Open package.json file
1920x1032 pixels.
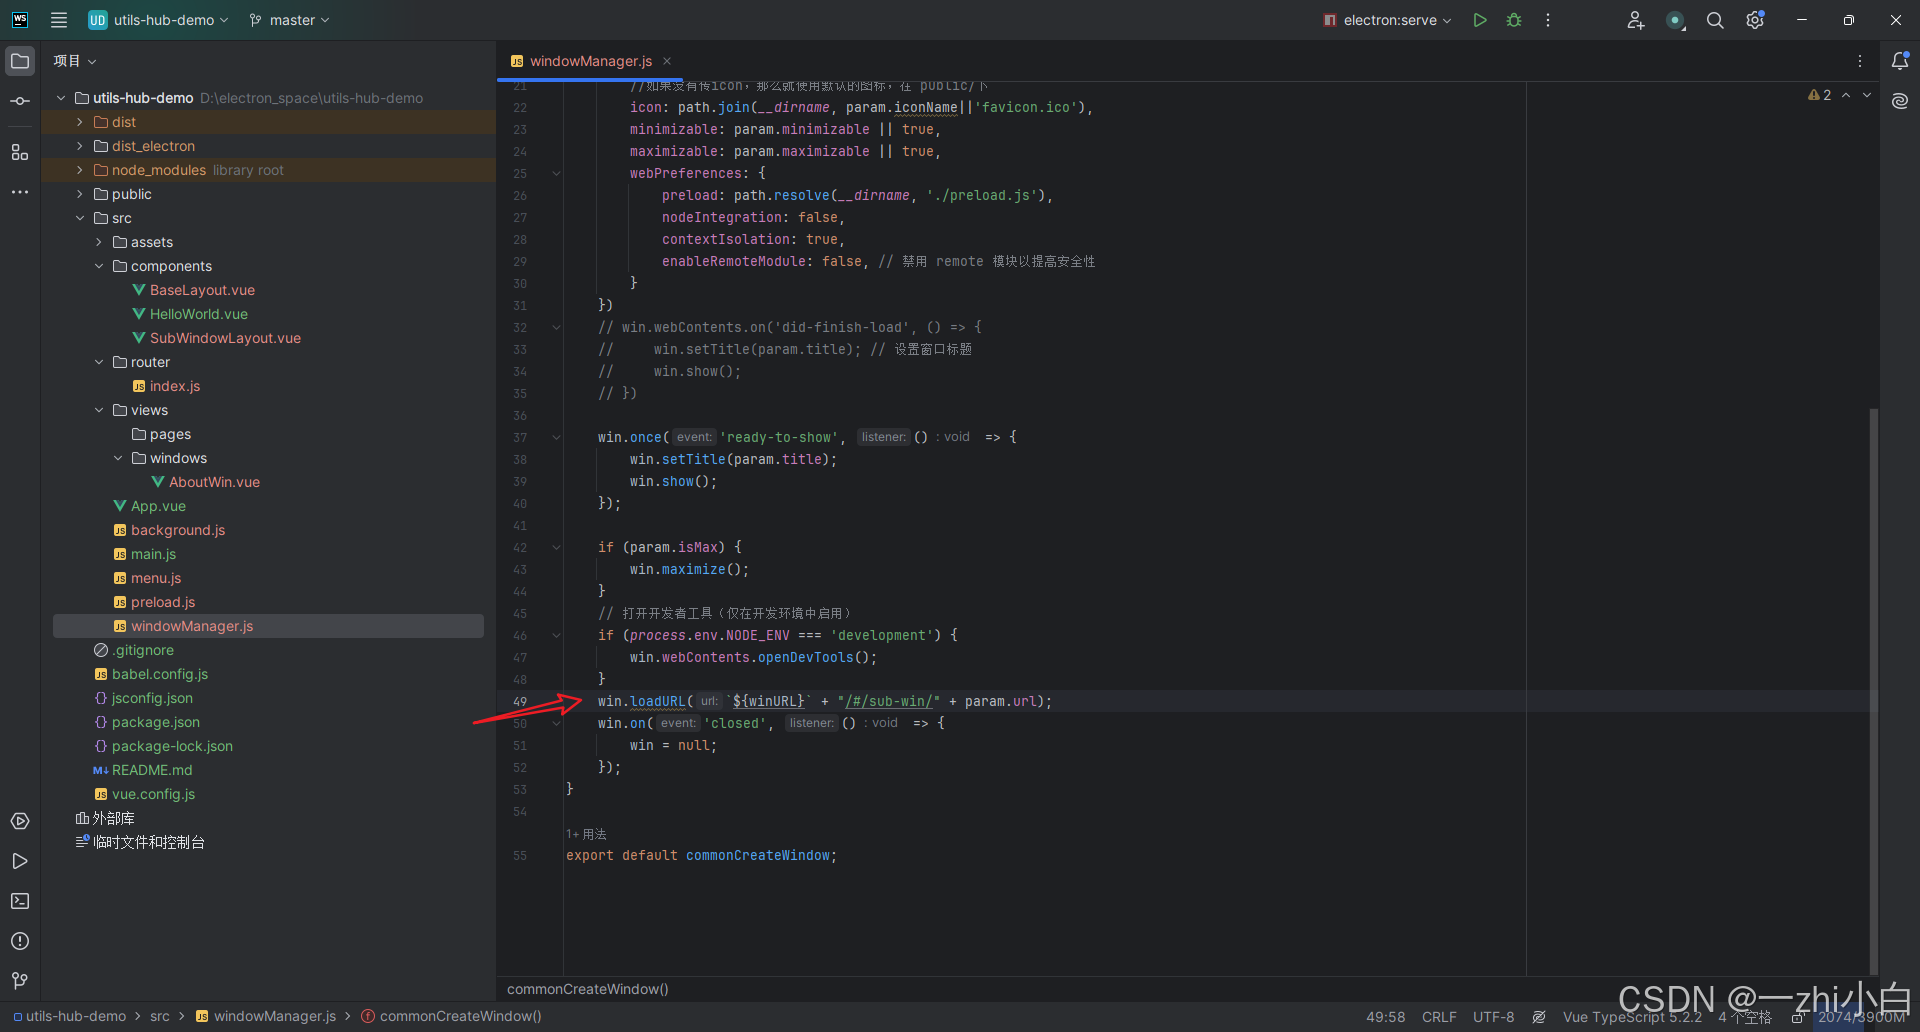[155, 722]
